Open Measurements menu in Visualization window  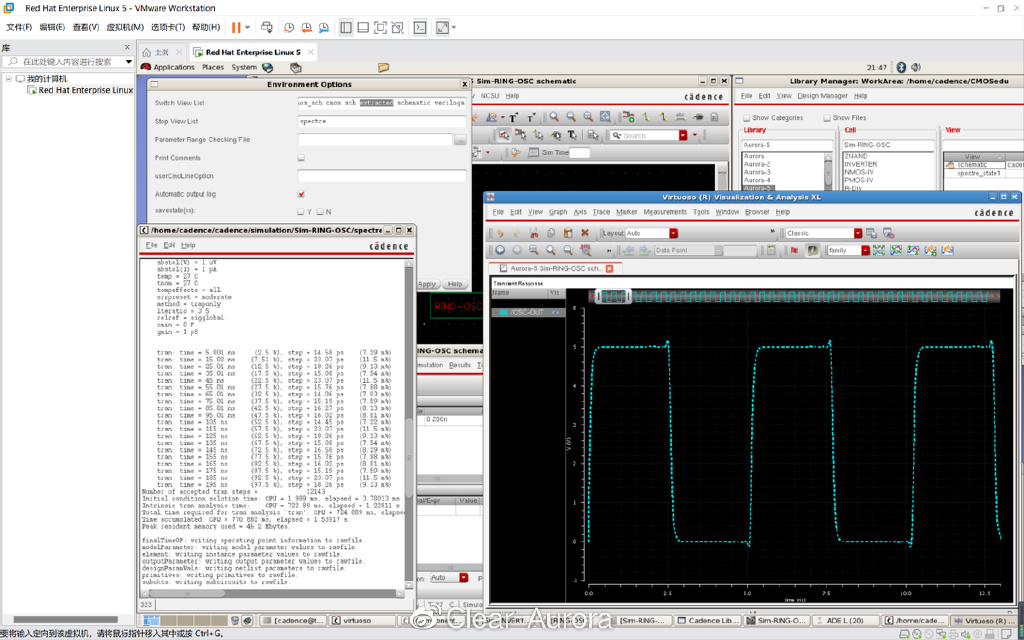coord(665,212)
